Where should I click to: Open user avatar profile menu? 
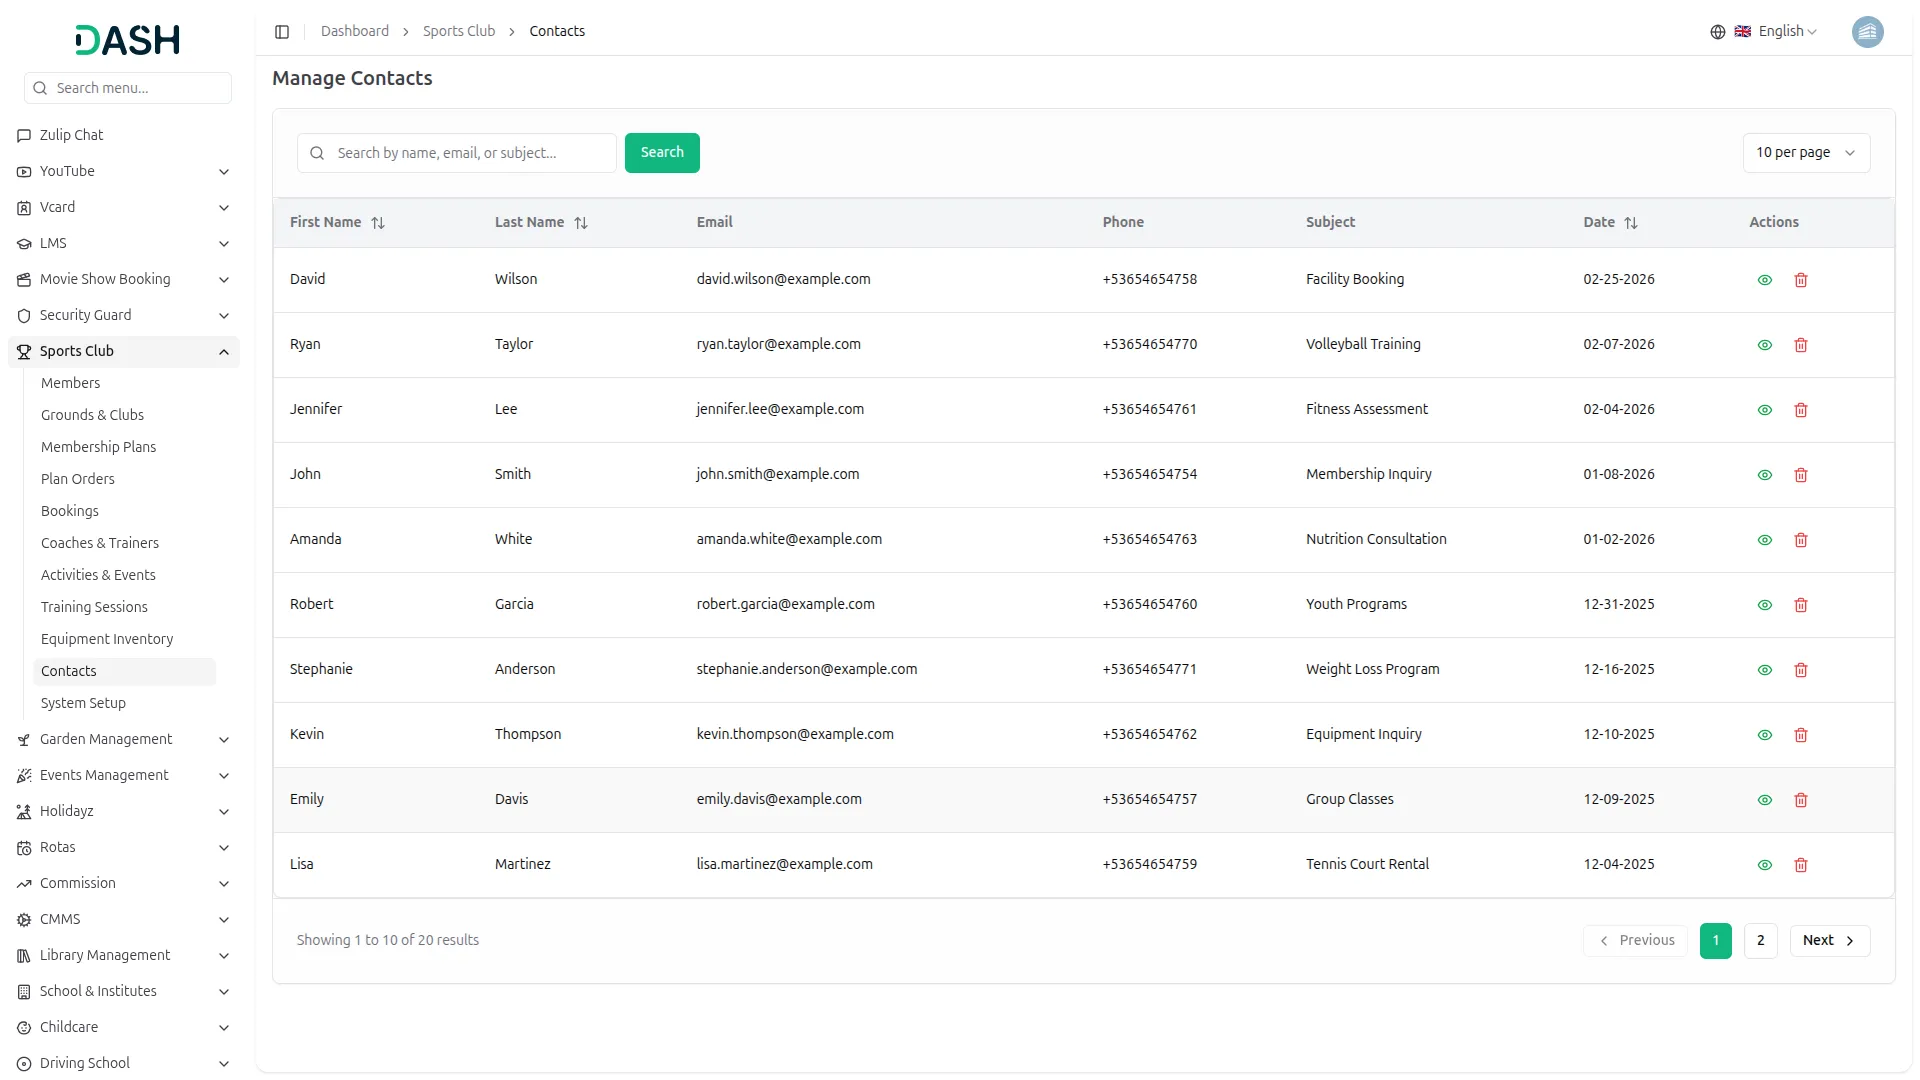[1867, 32]
